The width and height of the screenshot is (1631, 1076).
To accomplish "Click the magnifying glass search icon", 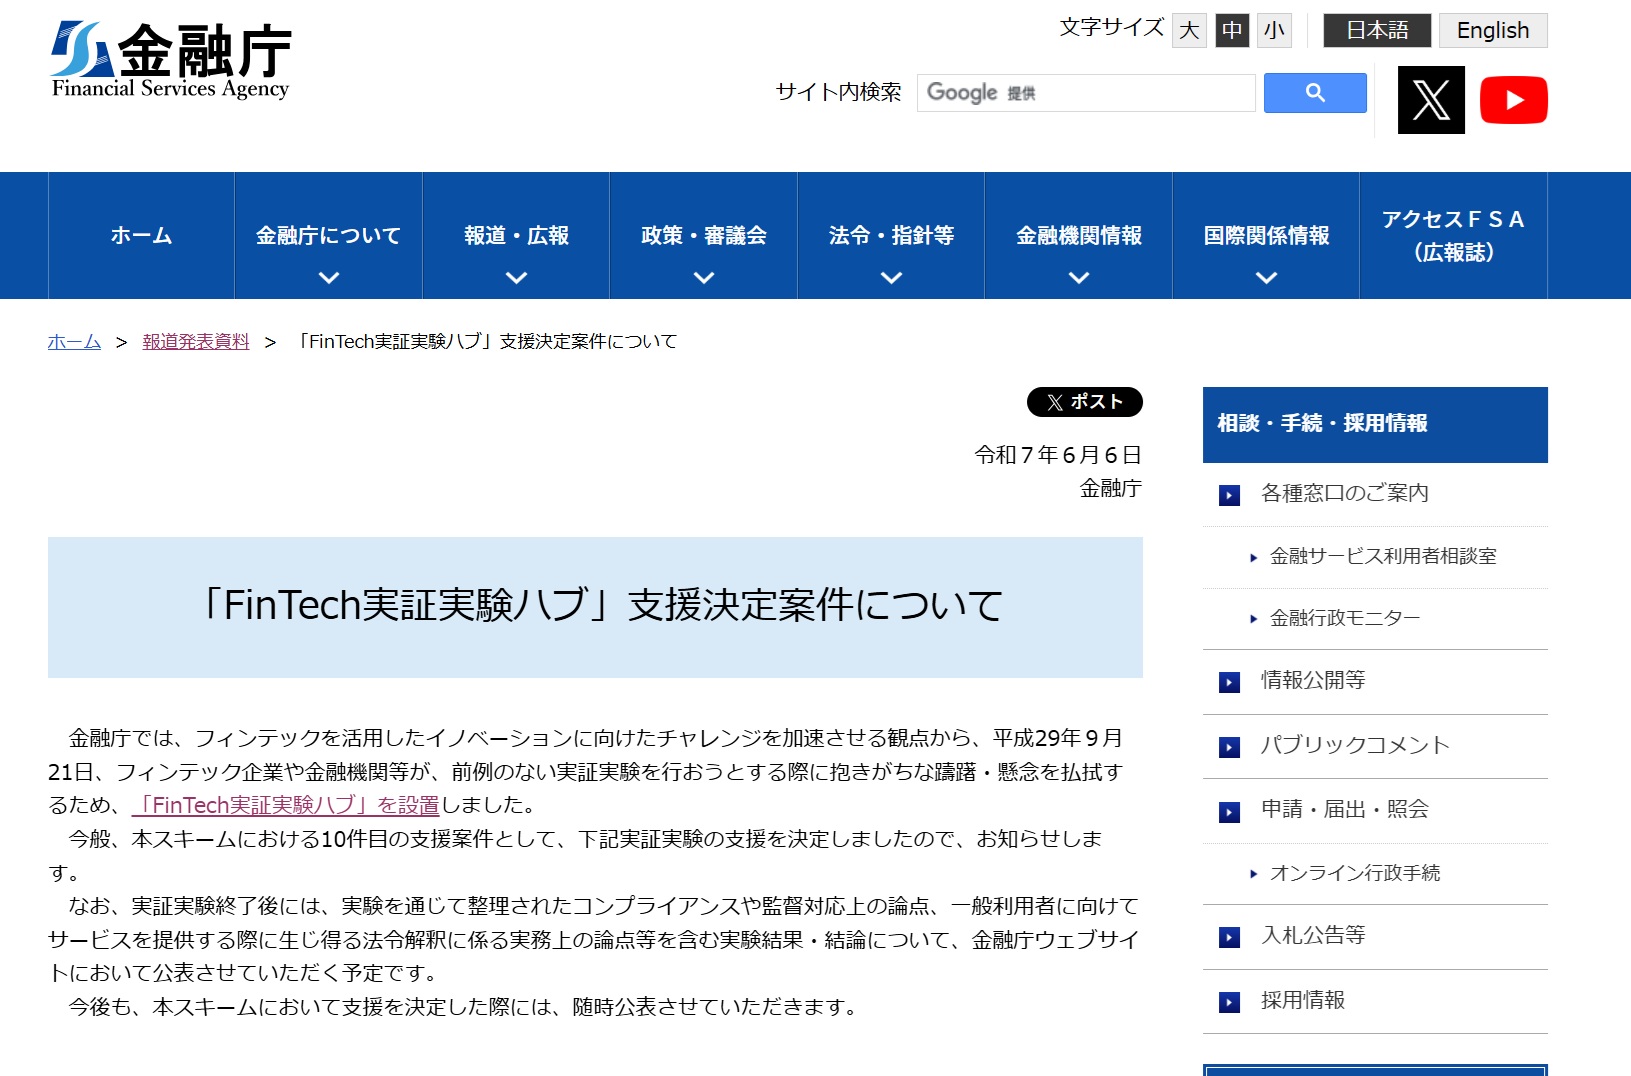I will pyautogui.click(x=1314, y=93).
